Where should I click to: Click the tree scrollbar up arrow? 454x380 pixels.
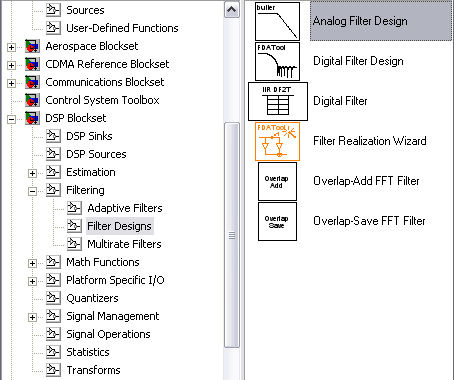click(x=232, y=10)
